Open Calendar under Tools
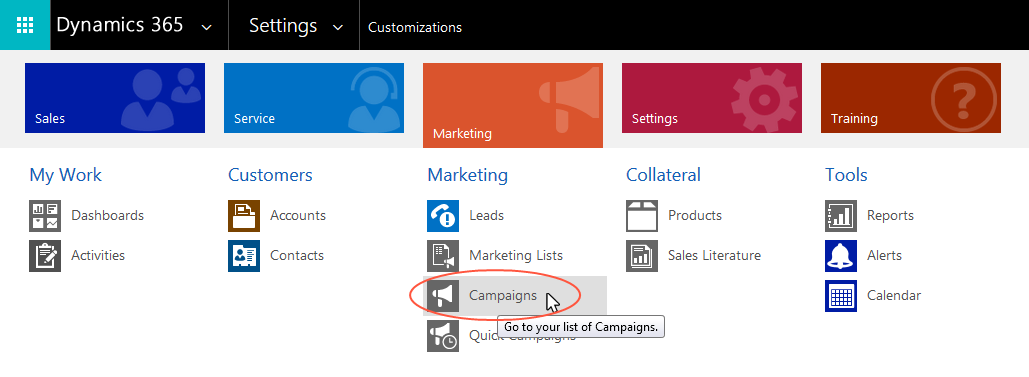The image size is (1029, 377). 894,296
